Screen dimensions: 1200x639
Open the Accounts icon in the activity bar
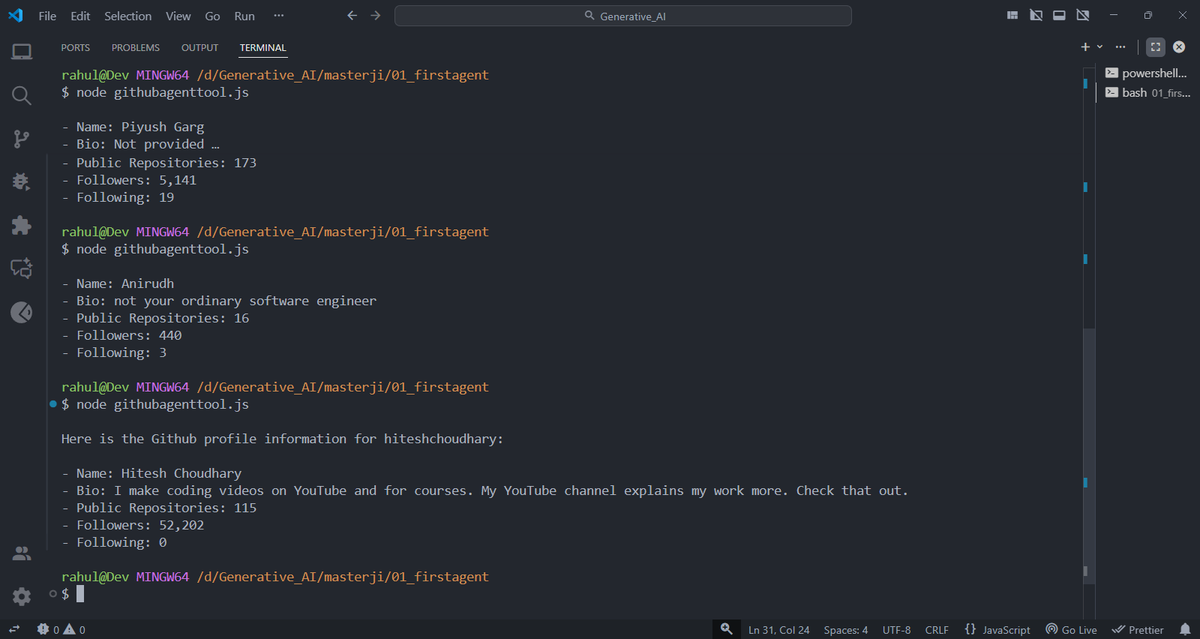pyautogui.click(x=22, y=553)
